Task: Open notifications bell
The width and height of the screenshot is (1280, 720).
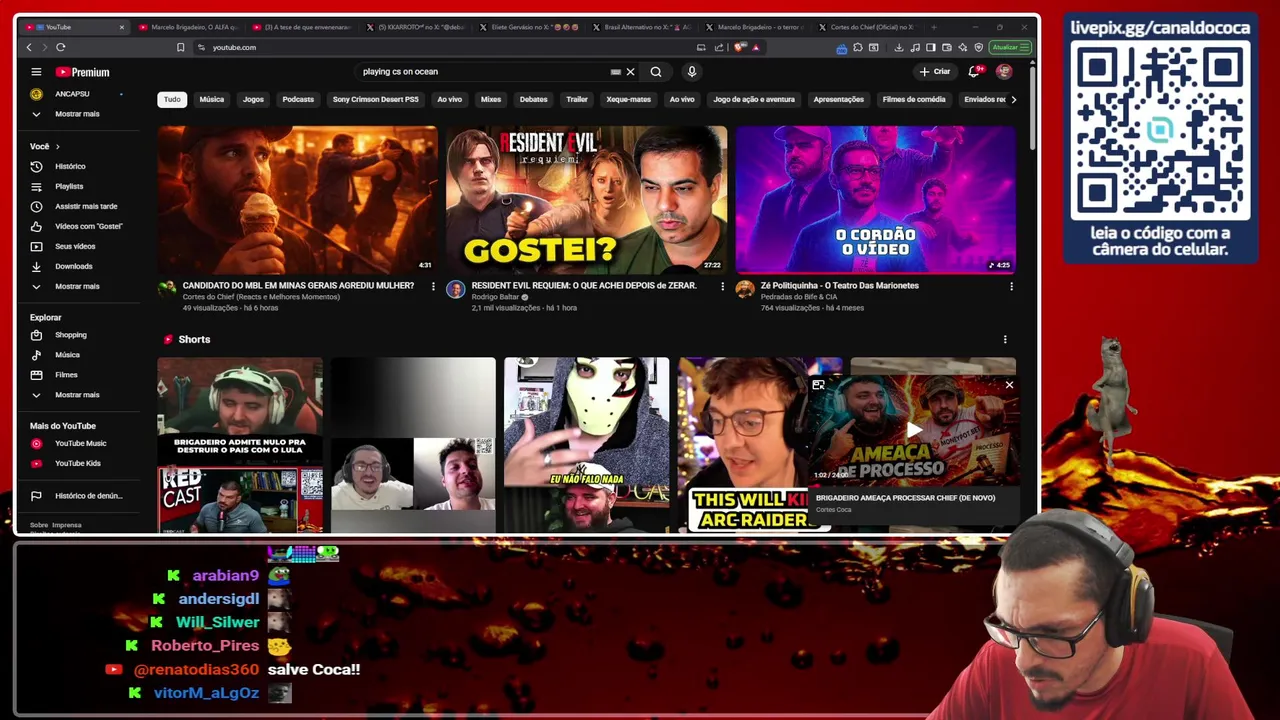Action: click(974, 72)
